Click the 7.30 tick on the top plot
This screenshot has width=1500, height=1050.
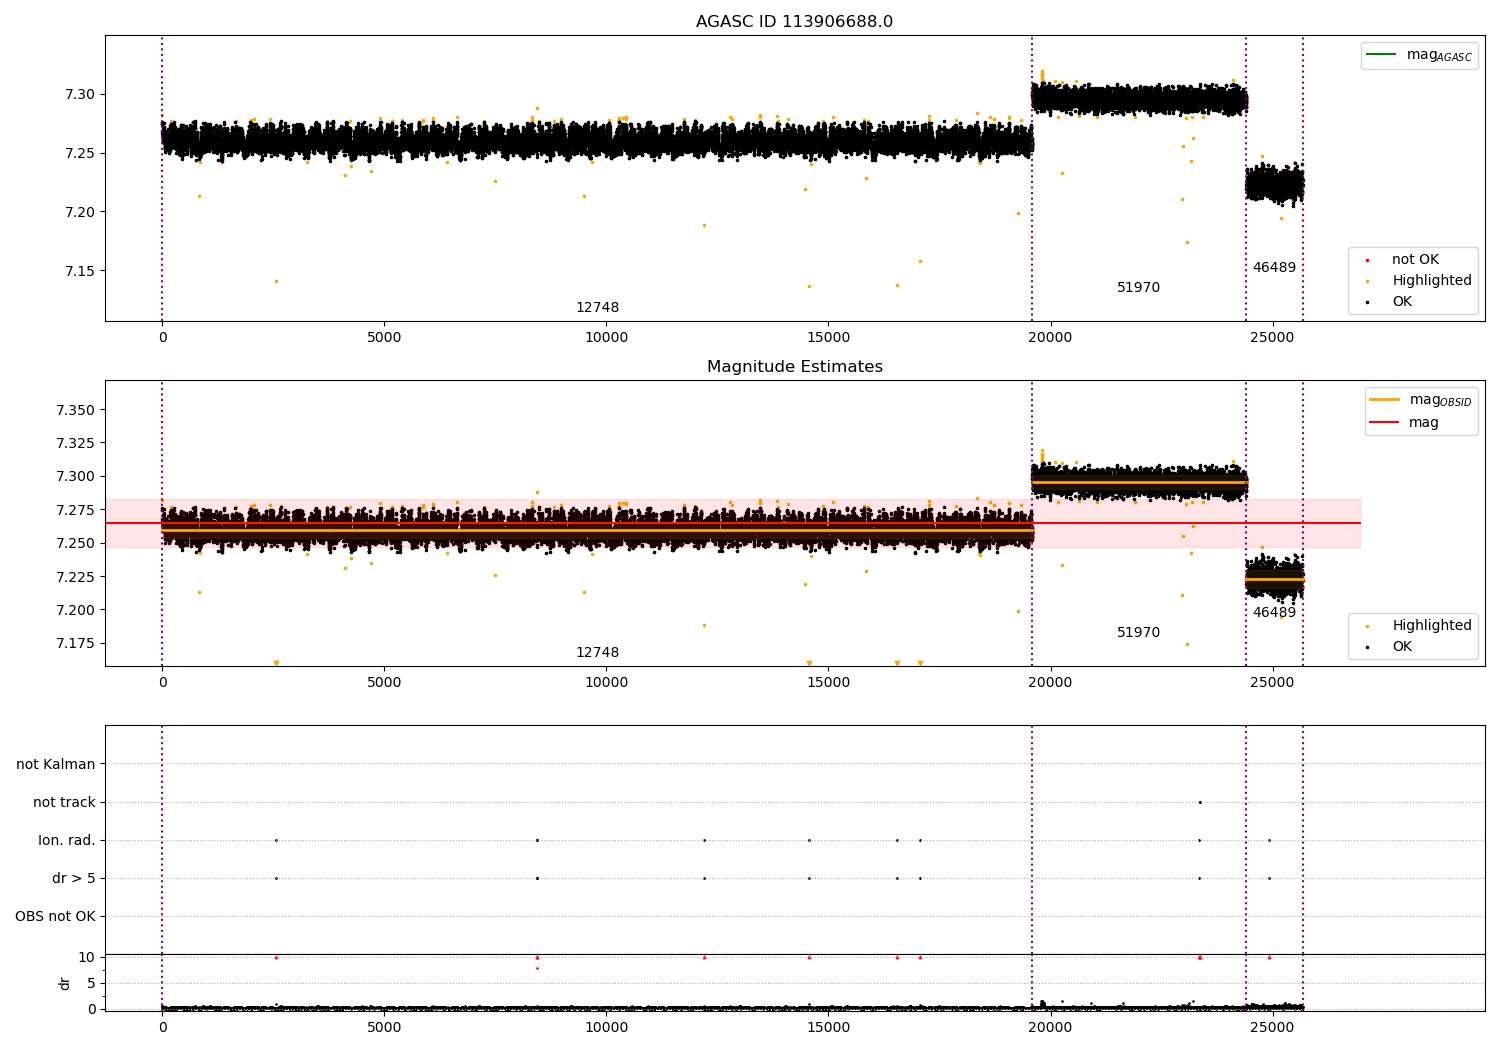click(80, 95)
